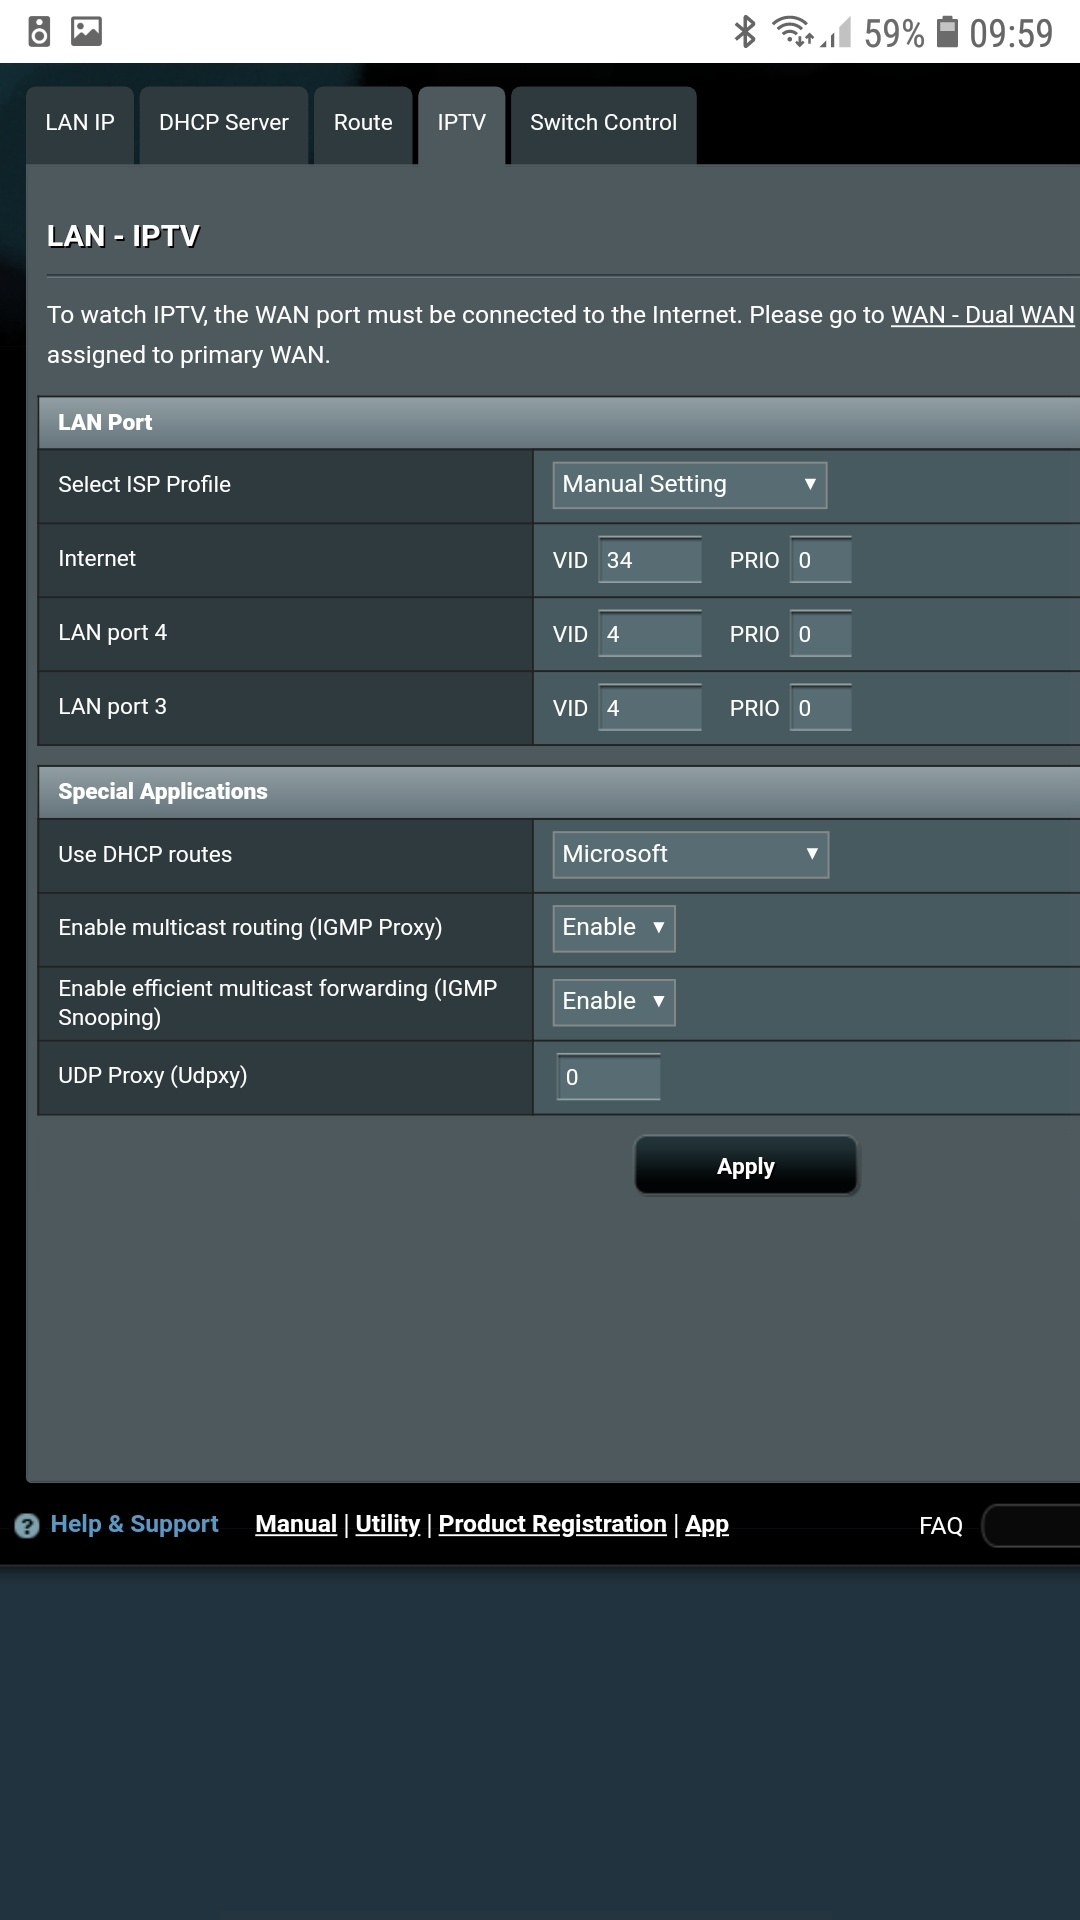Click the Internet PRIO input field
This screenshot has width=1080, height=1920.
[x=821, y=560]
